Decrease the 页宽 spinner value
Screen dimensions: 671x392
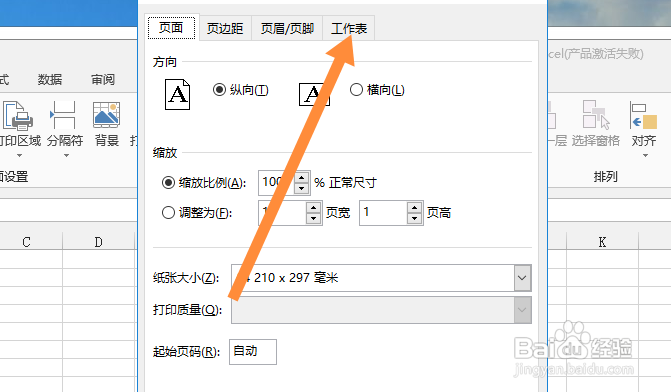point(314,218)
